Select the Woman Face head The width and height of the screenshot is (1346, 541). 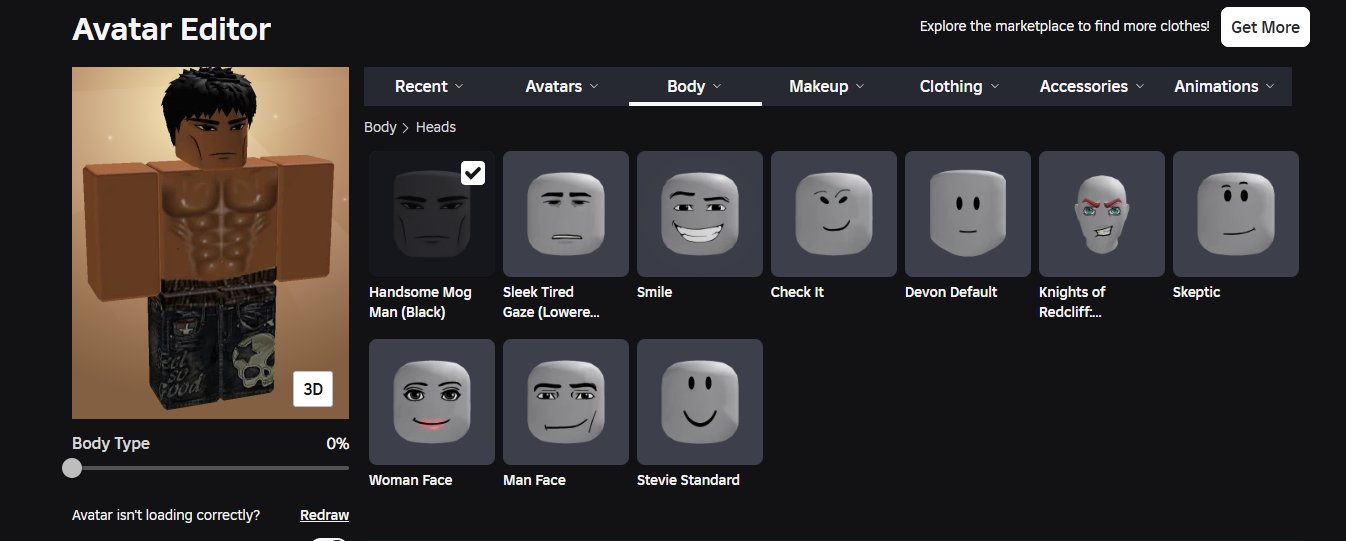(432, 402)
